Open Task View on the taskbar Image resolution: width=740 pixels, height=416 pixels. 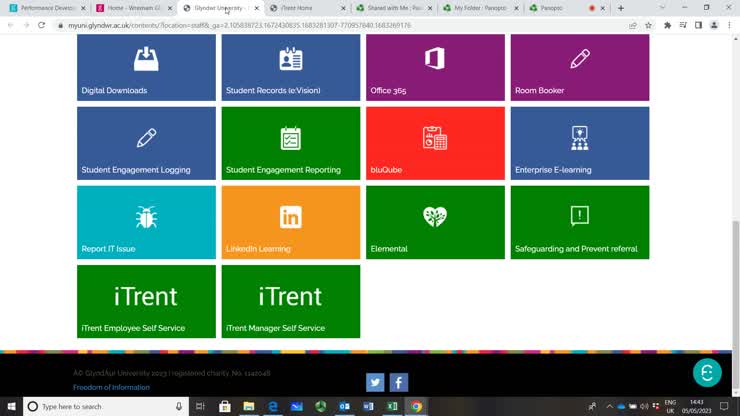point(200,406)
